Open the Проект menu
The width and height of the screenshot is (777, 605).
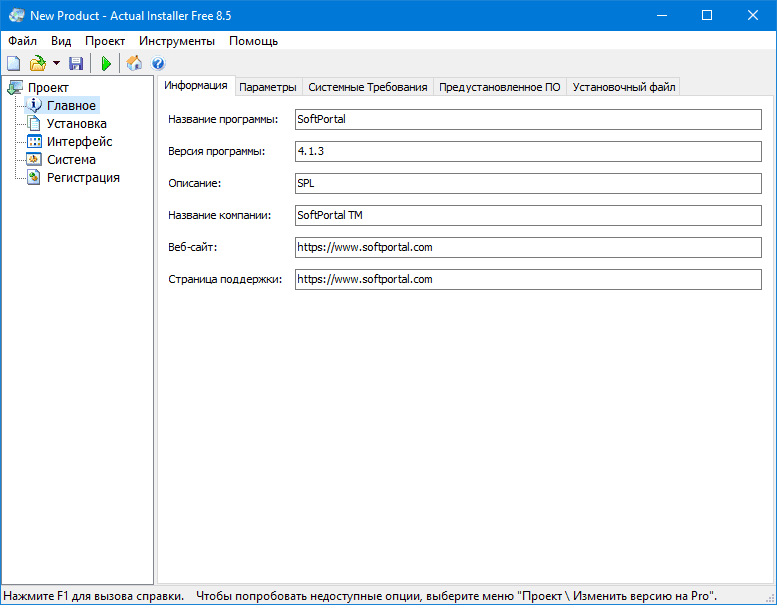(x=105, y=41)
